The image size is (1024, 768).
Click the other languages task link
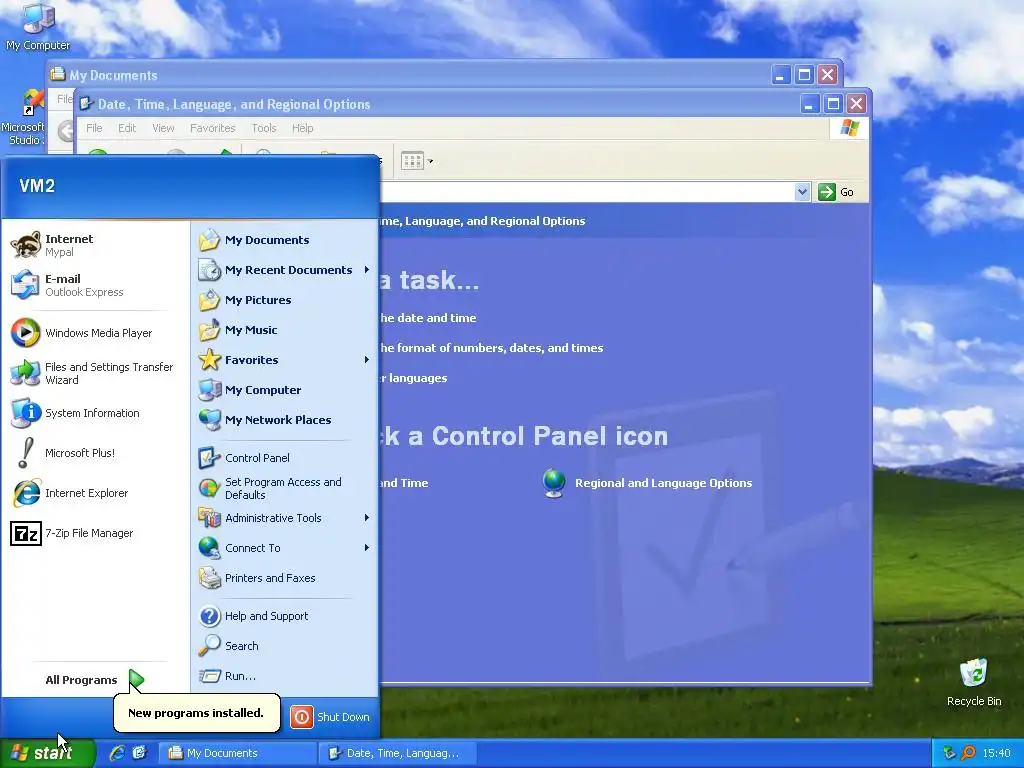point(413,378)
